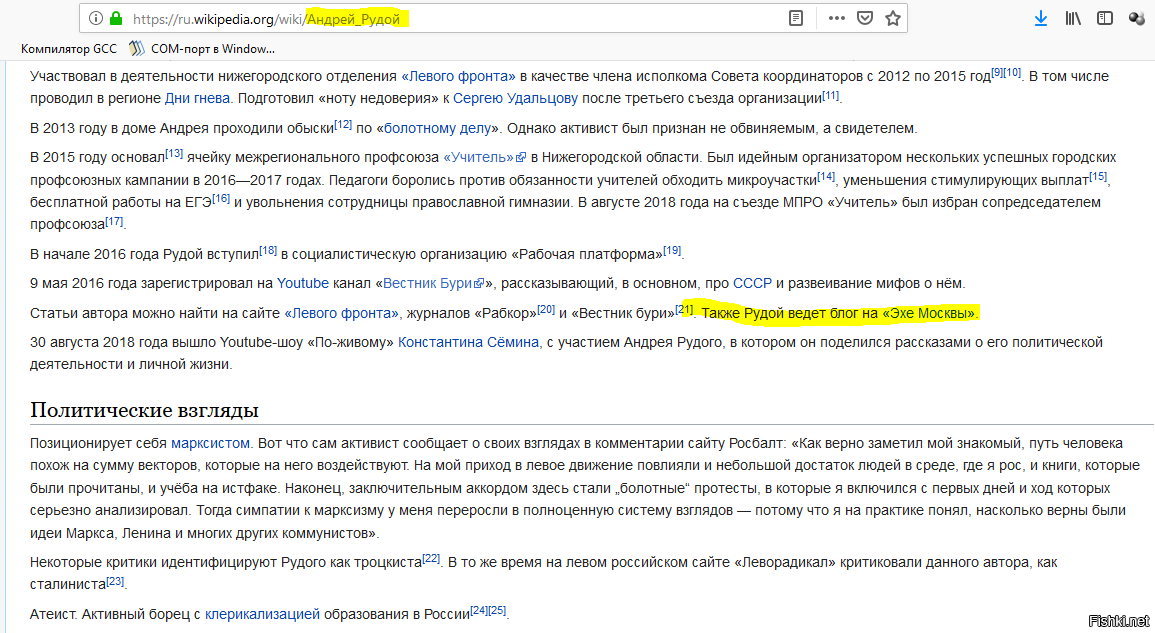Open the Сергею Удальцову link
Viewport: 1155px width, 633px height.
coord(516,99)
